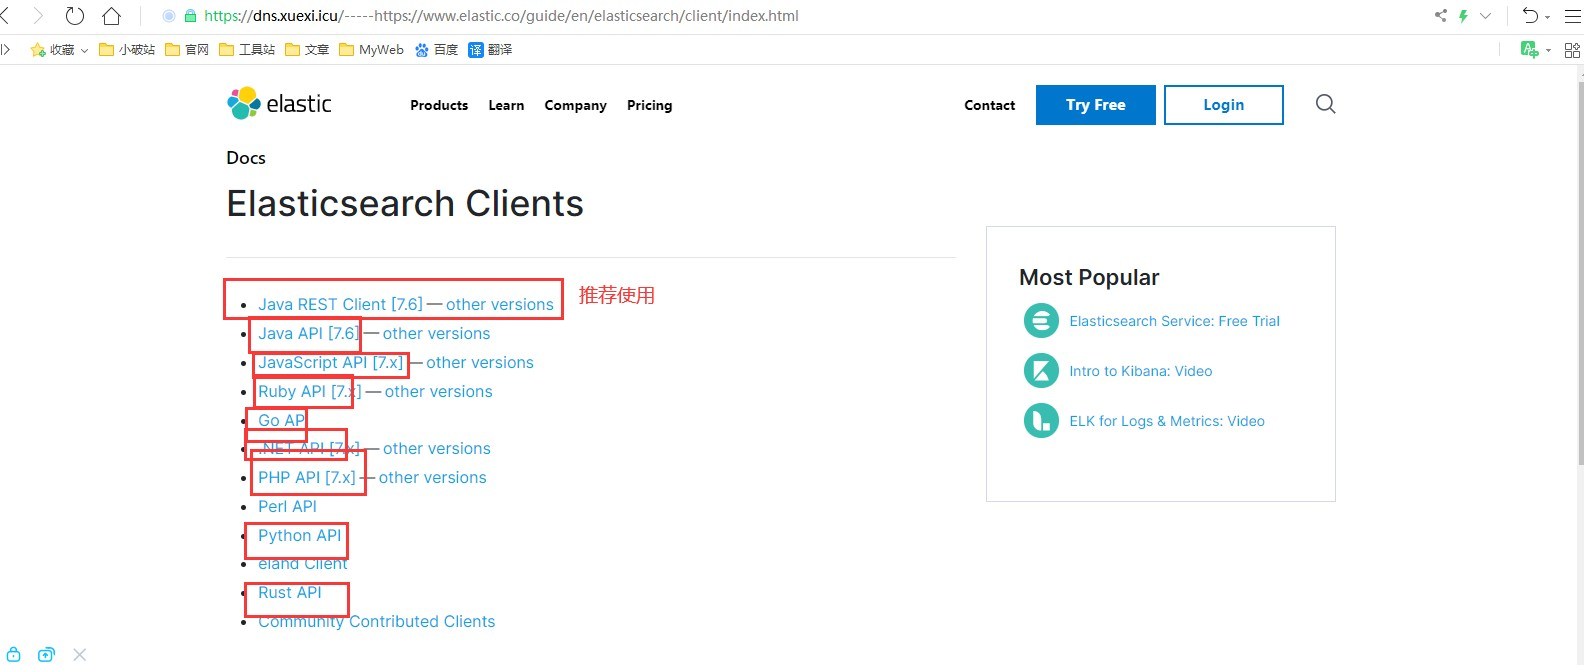Open the Products menu
1584x665 pixels.
(439, 105)
